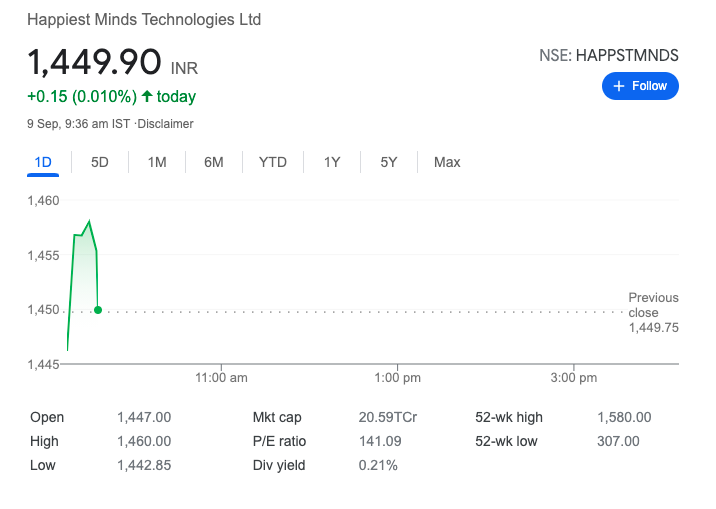Image resolution: width=716 pixels, height=509 pixels.
Task: Click the 52-wk high label
Action: tap(509, 417)
